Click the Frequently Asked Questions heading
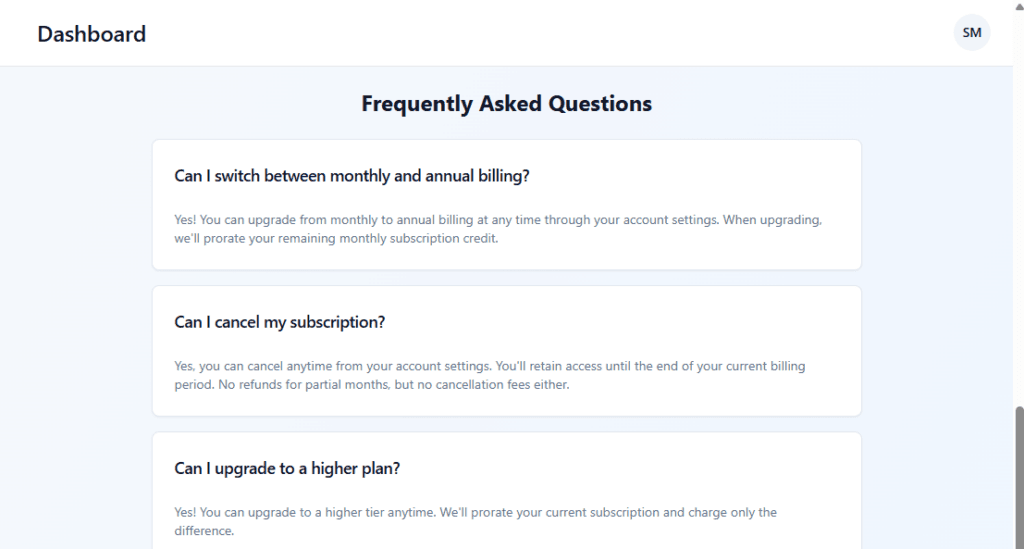The height and width of the screenshot is (549, 1024). pyautogui.click(x=506, y=104)
